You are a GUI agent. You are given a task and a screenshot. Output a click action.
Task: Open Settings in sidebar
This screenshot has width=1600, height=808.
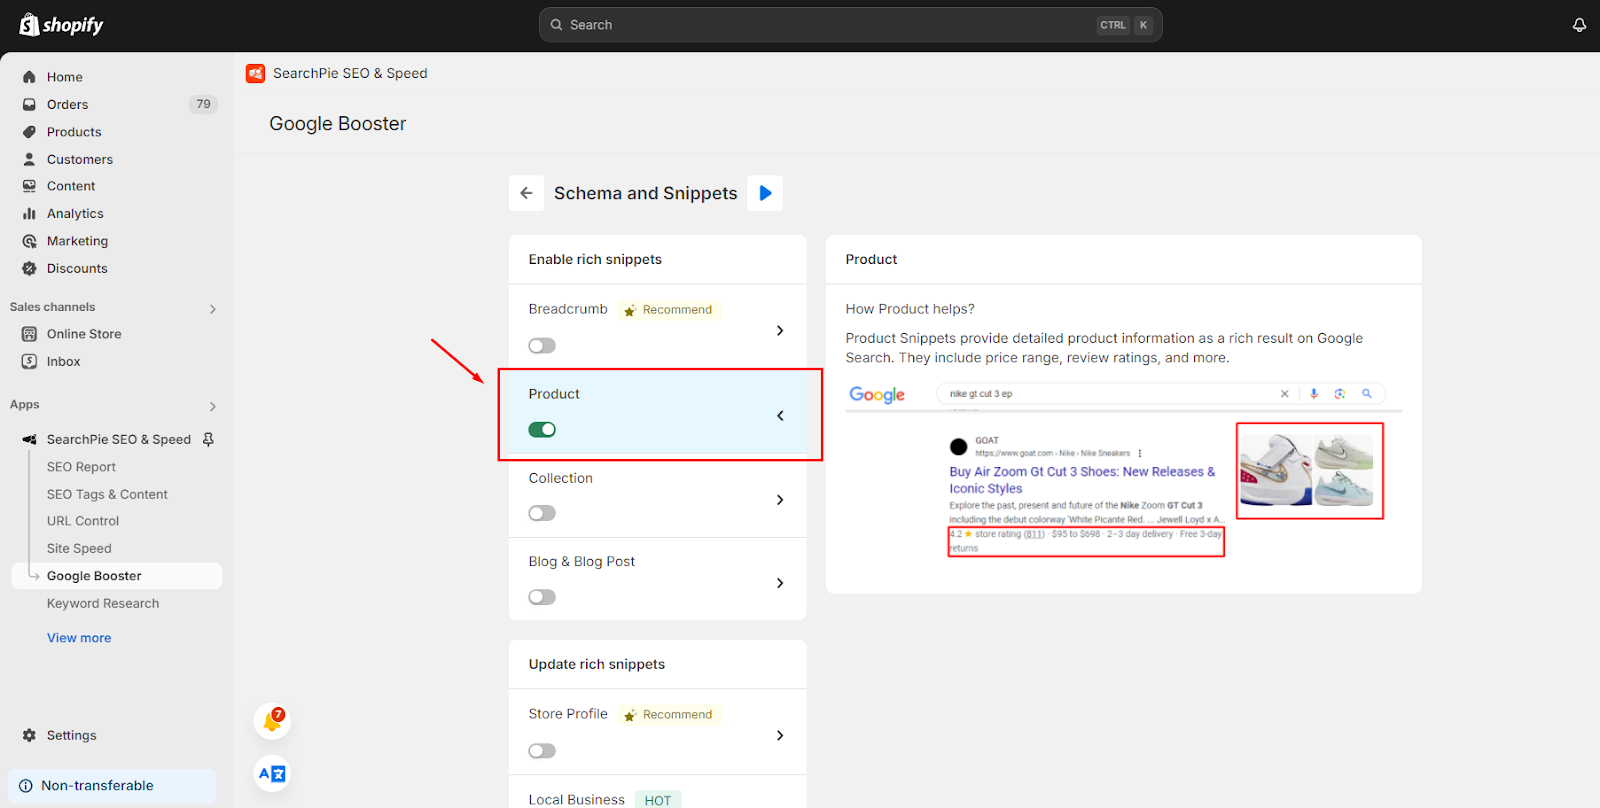pos(72,735)
